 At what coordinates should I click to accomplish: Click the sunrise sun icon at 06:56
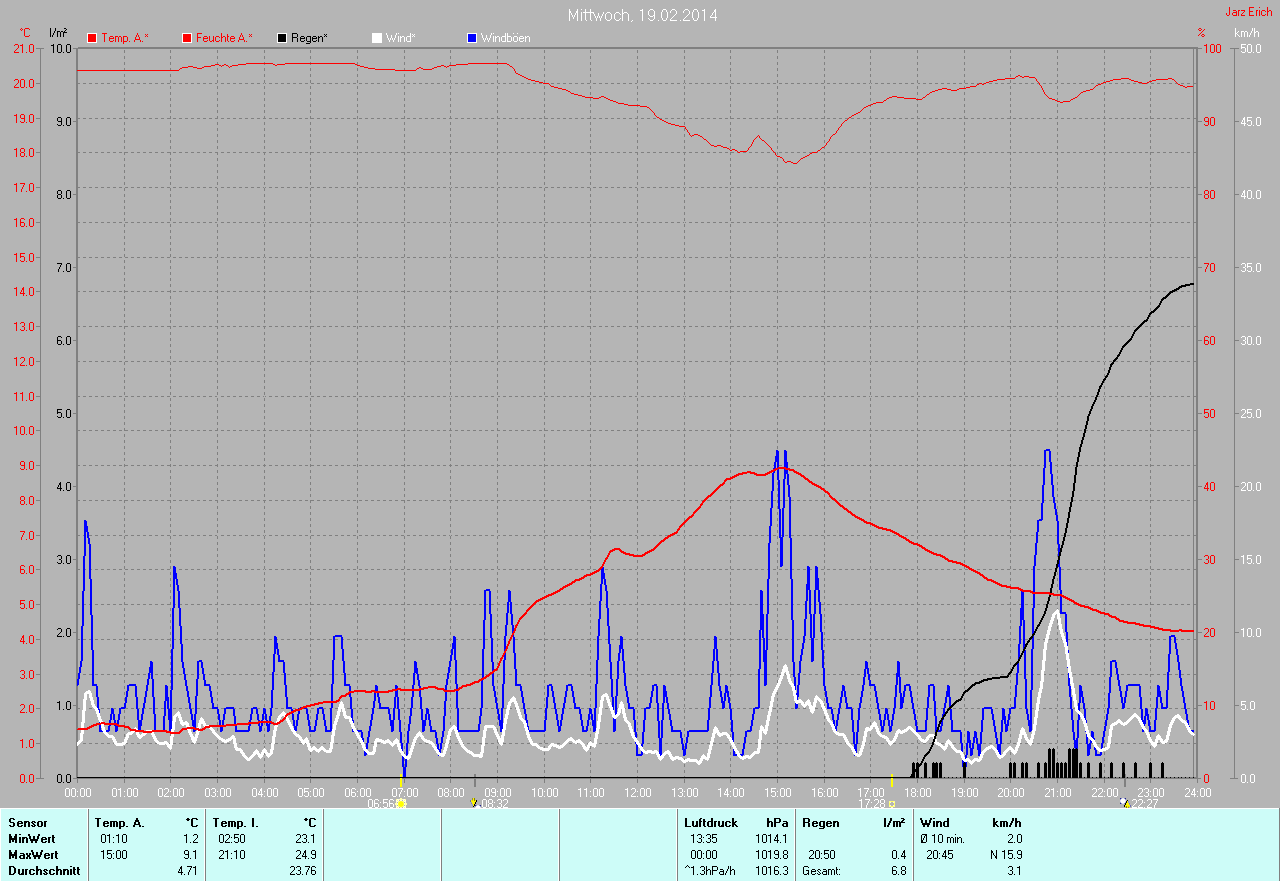401,803
